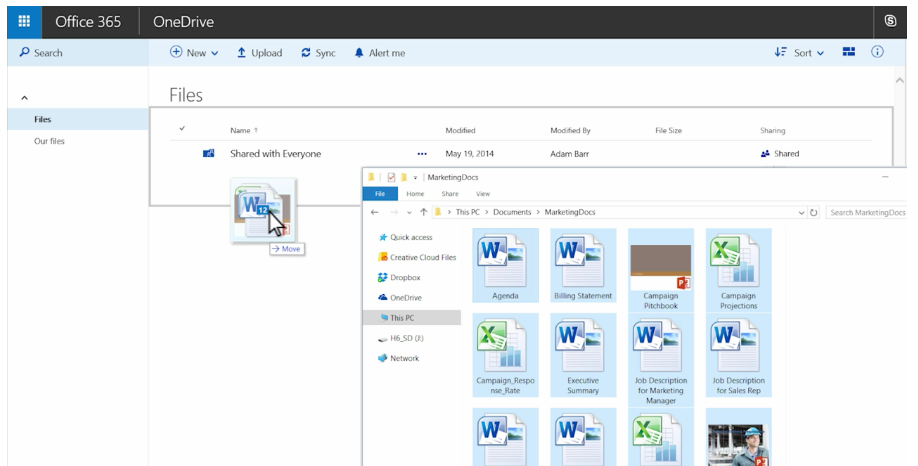Open the recent locations dropdown in Explorer

tap(409, 213)
